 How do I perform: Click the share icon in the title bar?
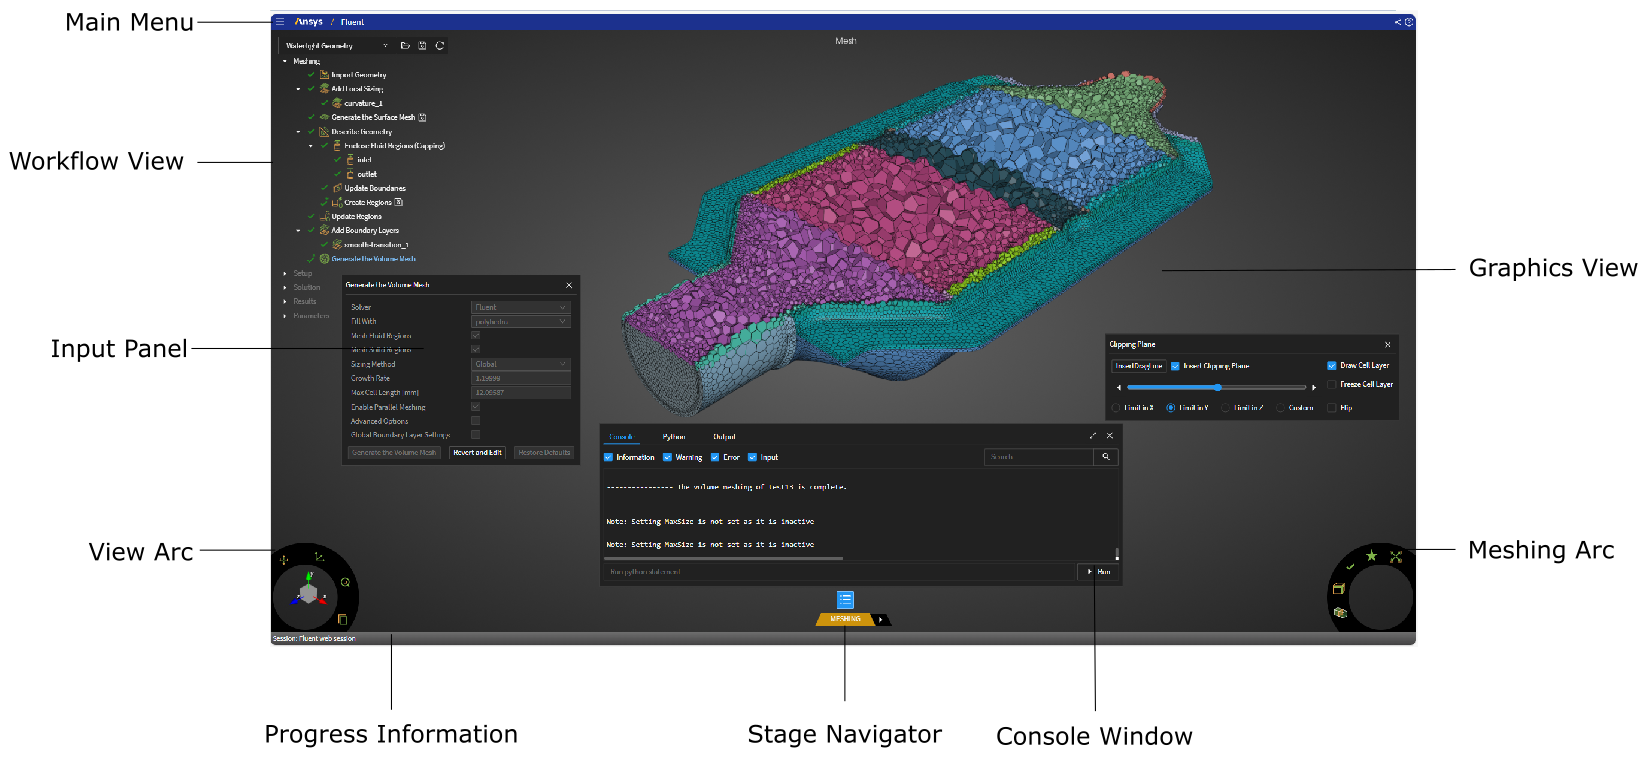(x=1398, y=21)
